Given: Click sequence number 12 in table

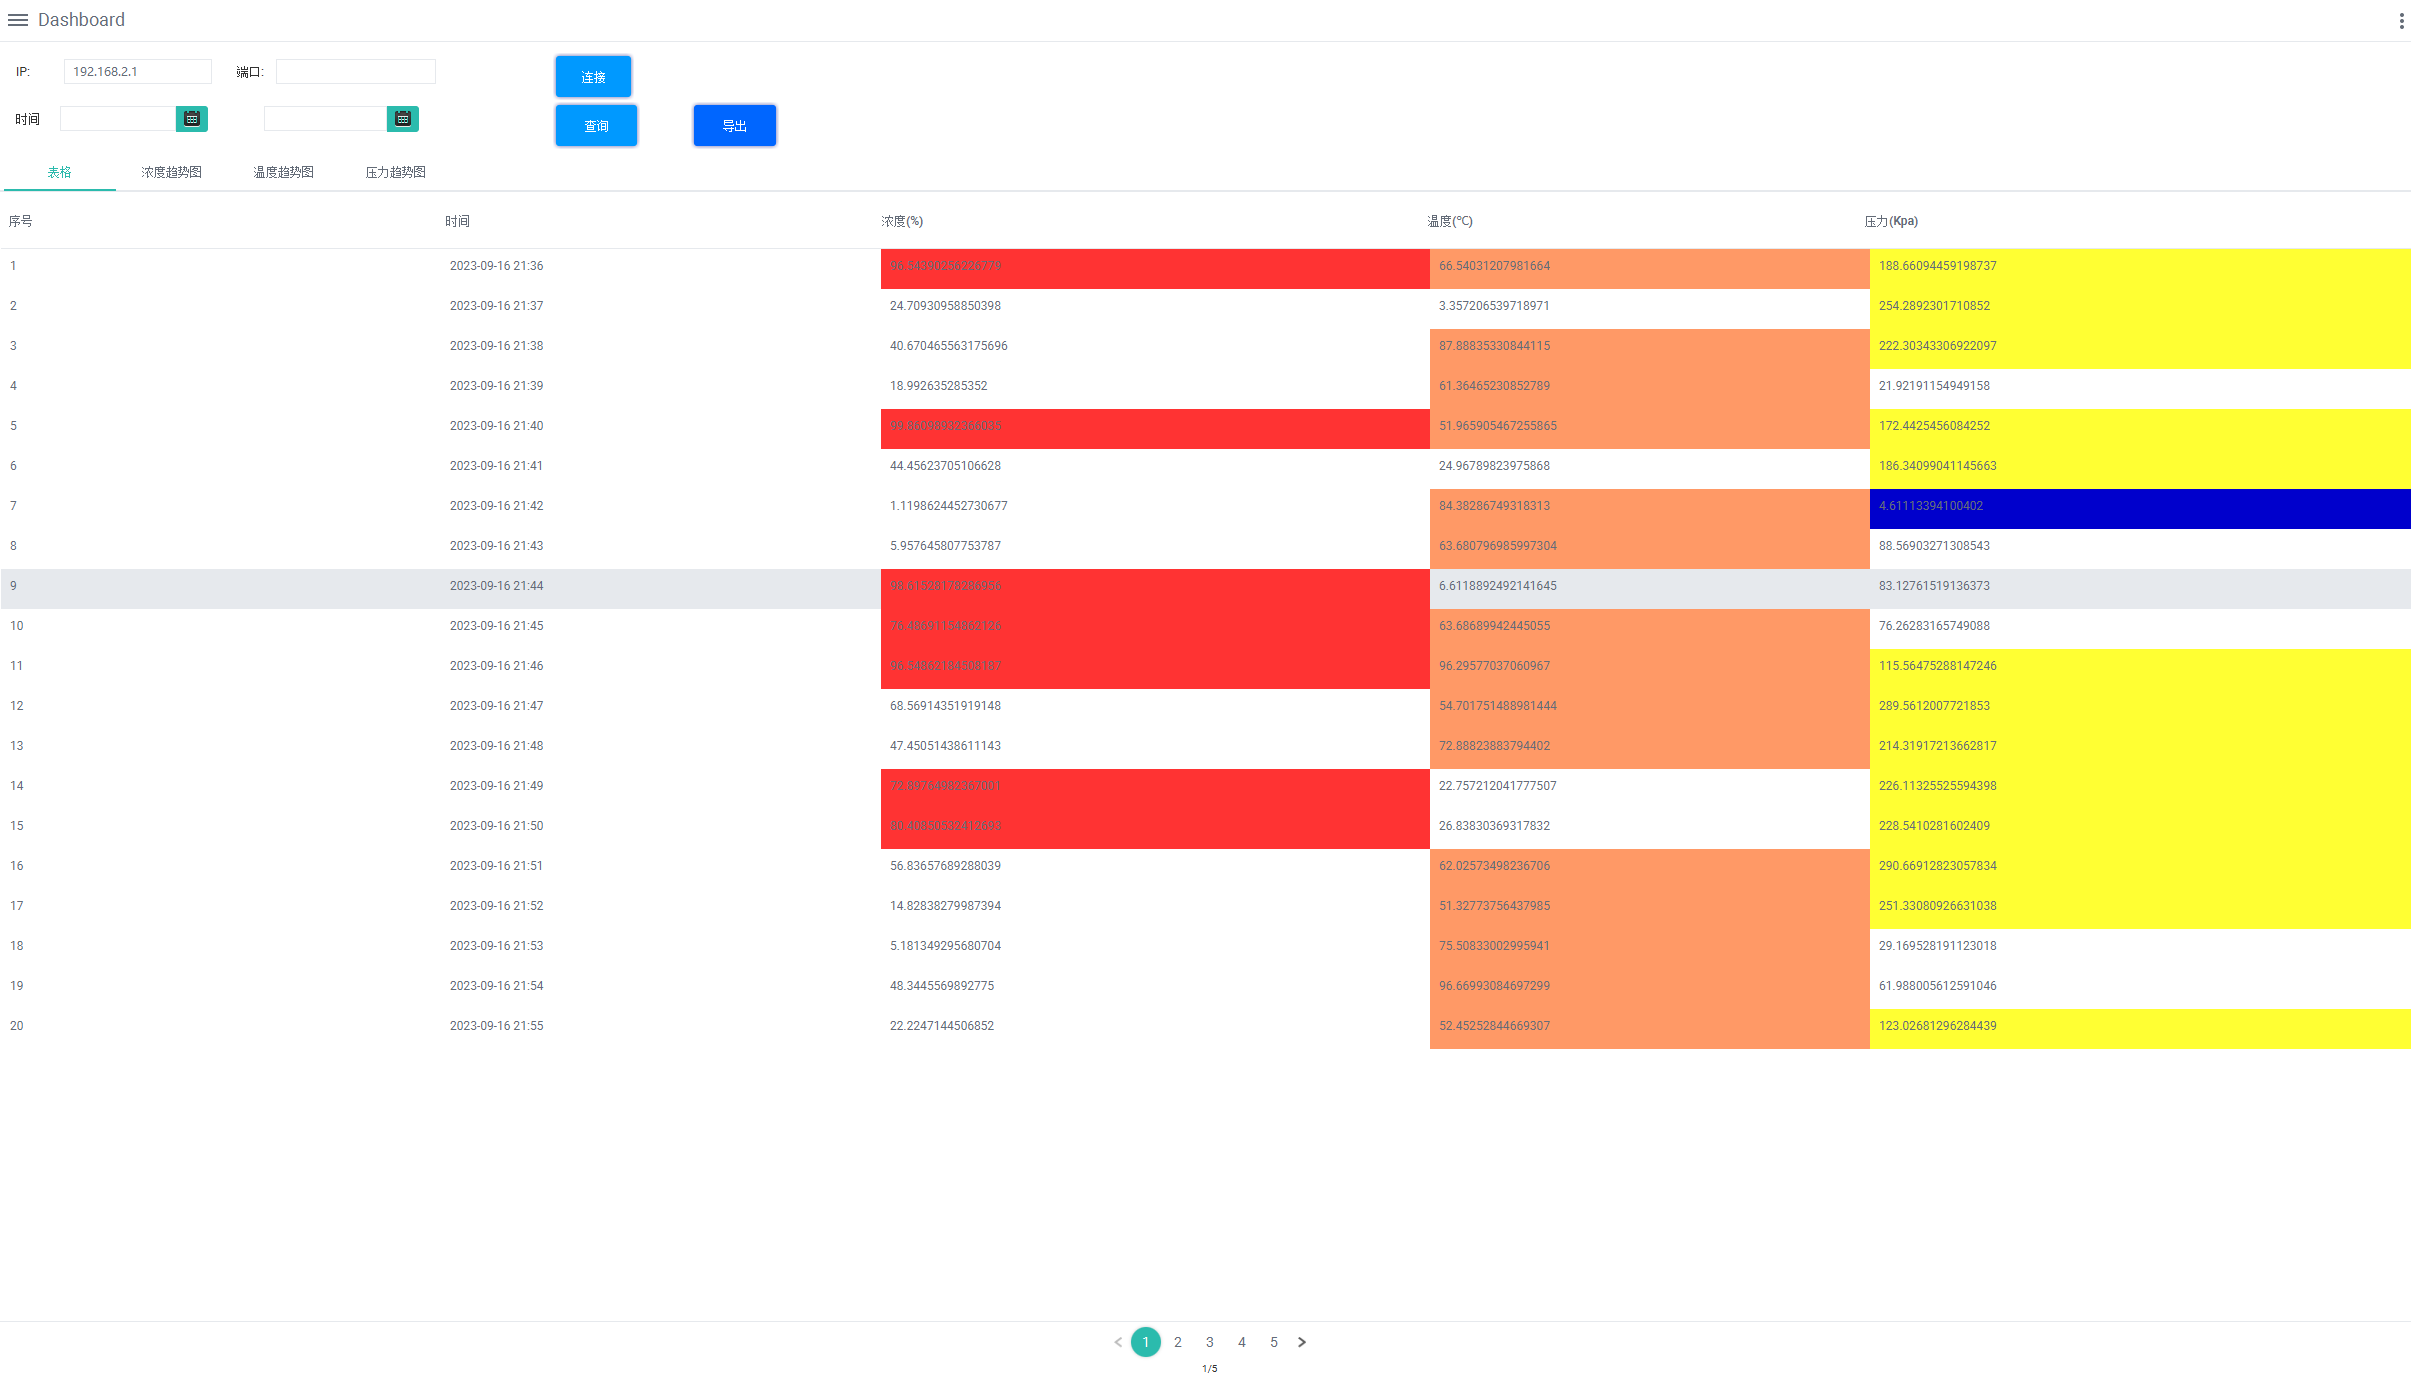Looking at the screenshot, I should click(x=17, y=706).
